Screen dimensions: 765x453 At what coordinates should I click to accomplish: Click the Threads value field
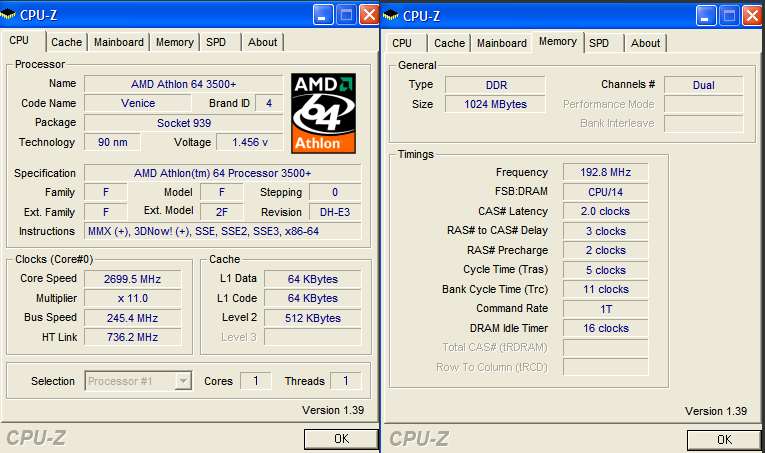click(x=346, y=381)
